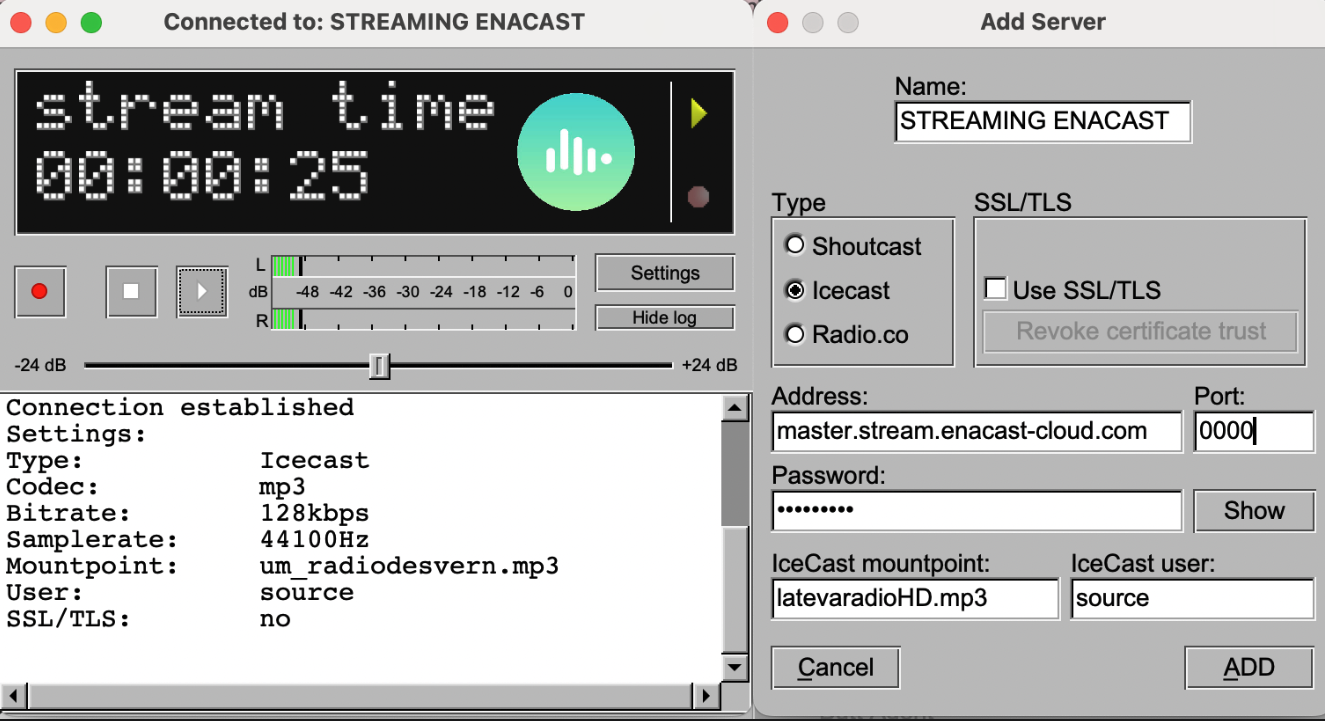
Task: Click the recording status indicator dot
Action: (x=698, y=196)
